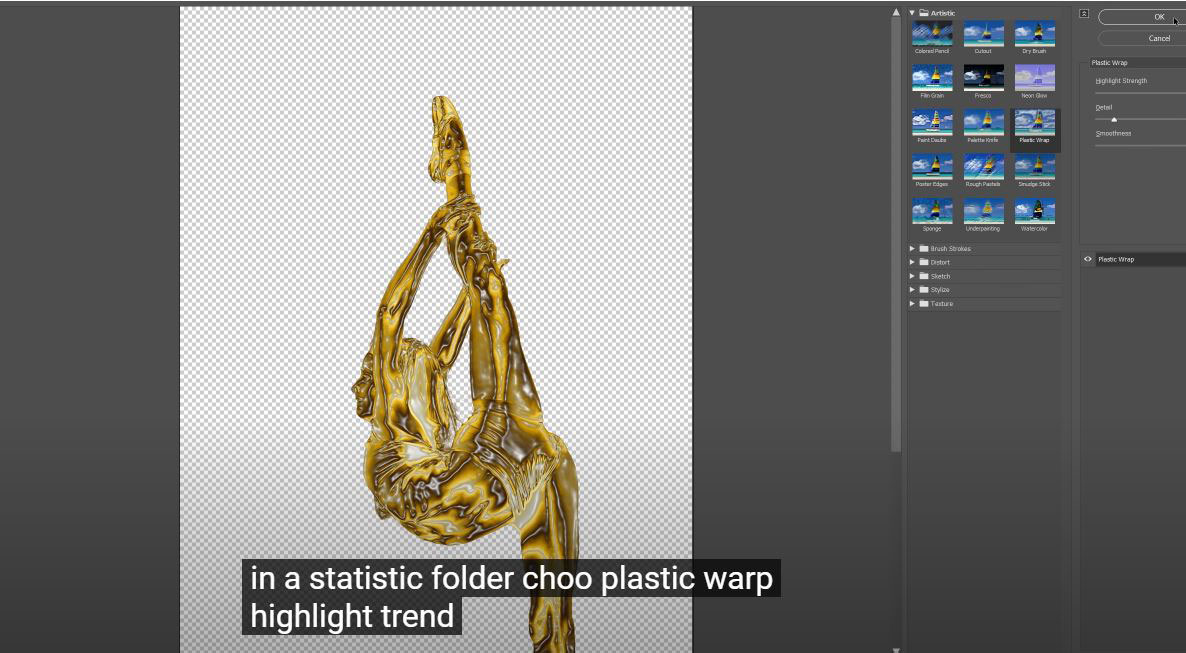Expand the Distort filter folder
Viewport: 1186px width, 653px height.
click(x=912, y=263)
